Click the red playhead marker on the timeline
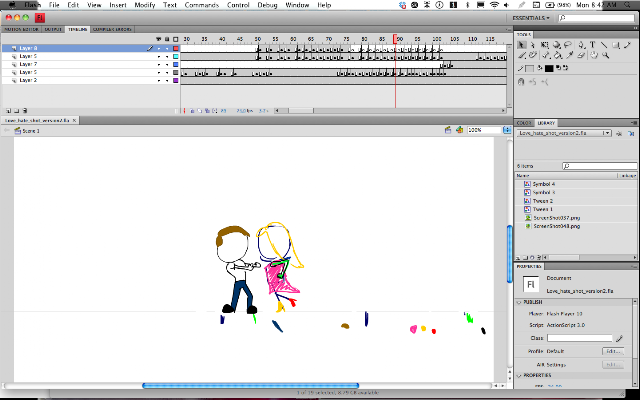 click(x=395, y=39)
